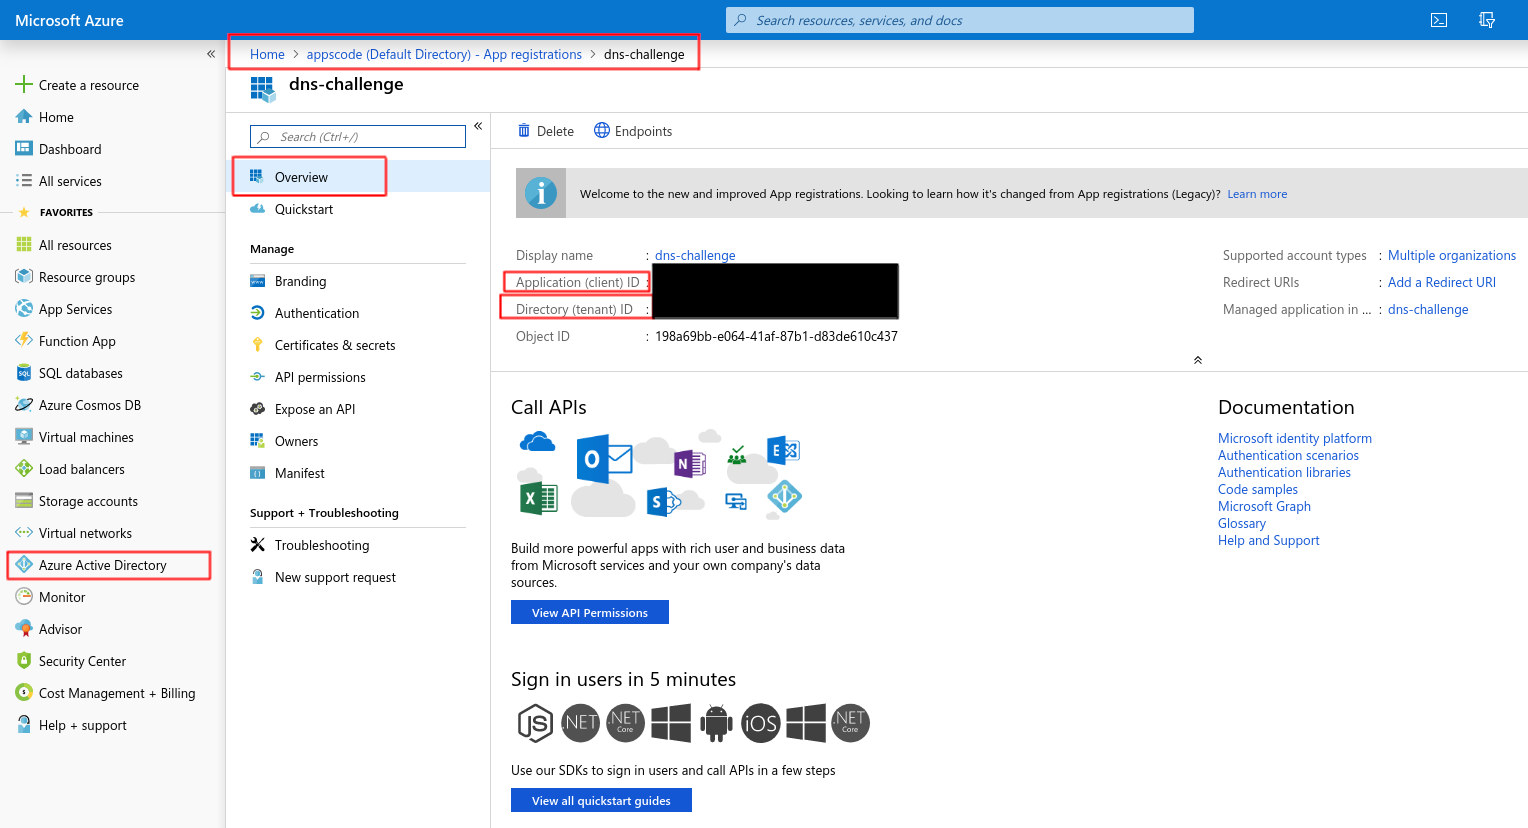
Task: Open the Add a Redirect URI link
Action: 1441,282
